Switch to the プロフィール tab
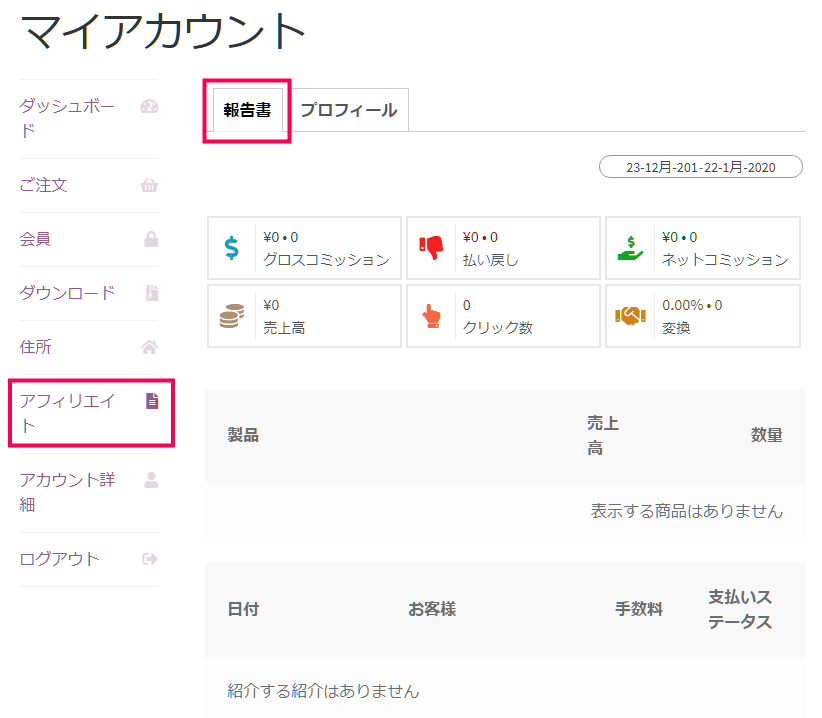This screenshot has width=822, height=718. point(349,110)
